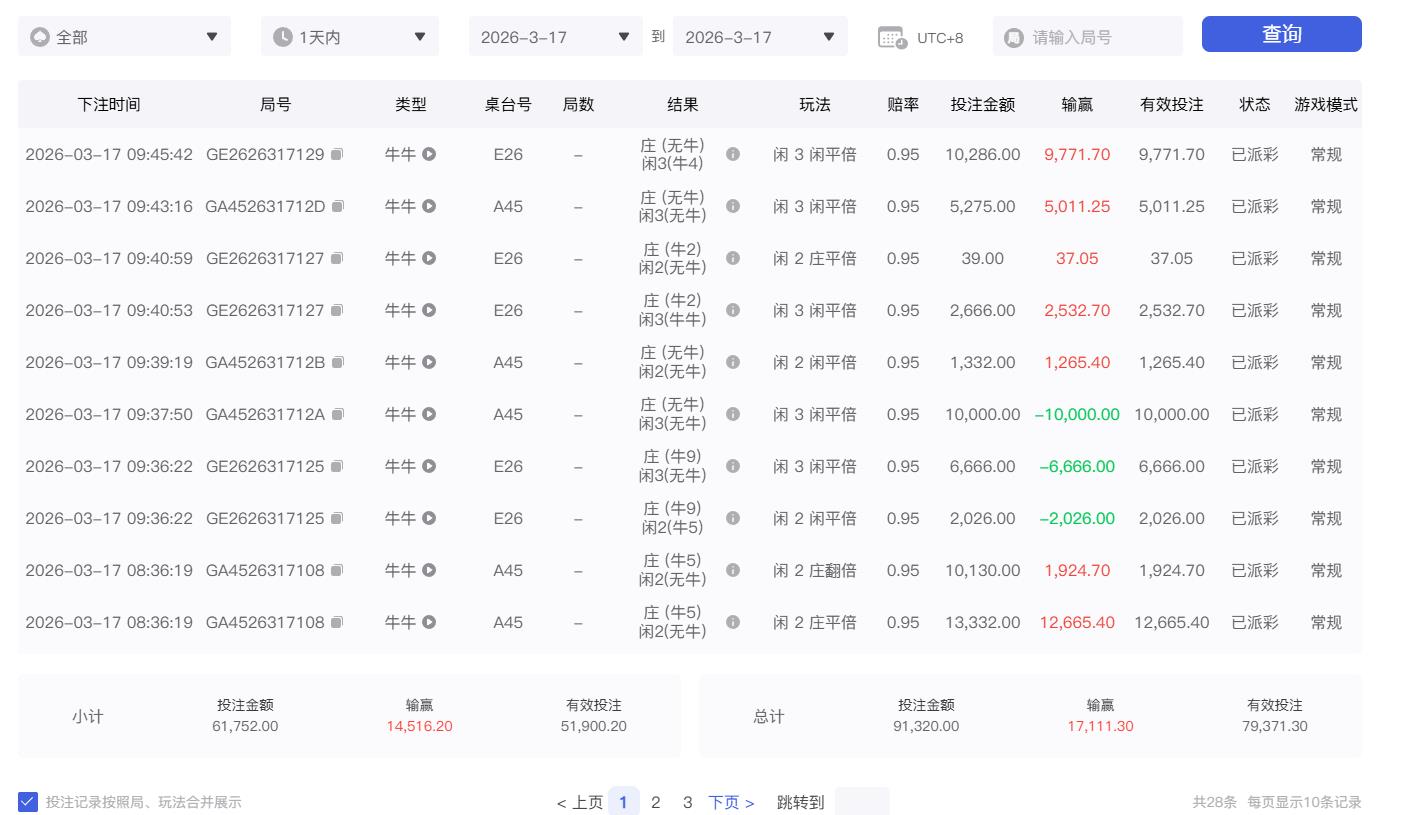Click the info icon on the bottom result row
Viewport: 1404px width, 815px height.
tap(733, 622)
